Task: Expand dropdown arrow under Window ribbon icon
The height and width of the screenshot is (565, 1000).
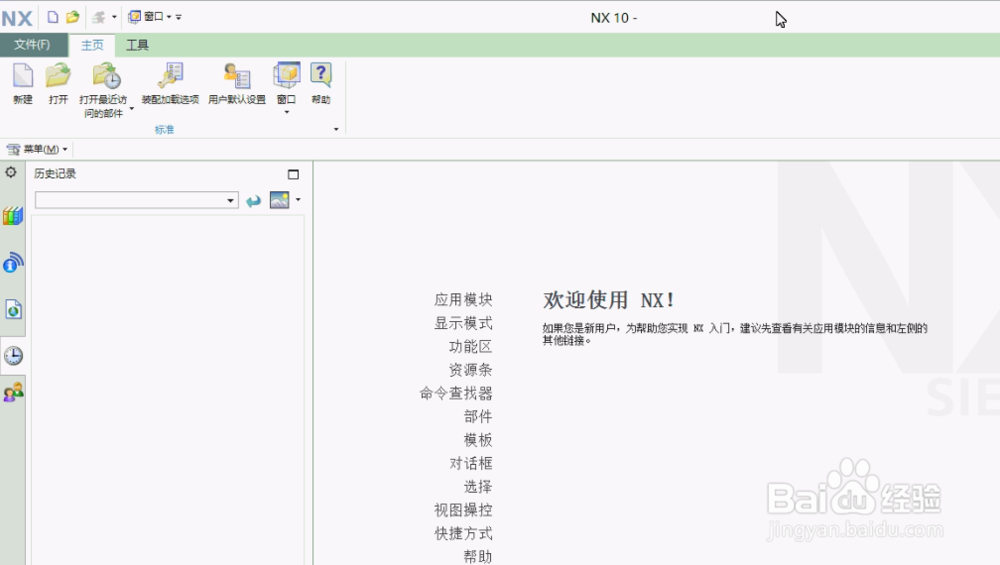Action: pos(287,112)
